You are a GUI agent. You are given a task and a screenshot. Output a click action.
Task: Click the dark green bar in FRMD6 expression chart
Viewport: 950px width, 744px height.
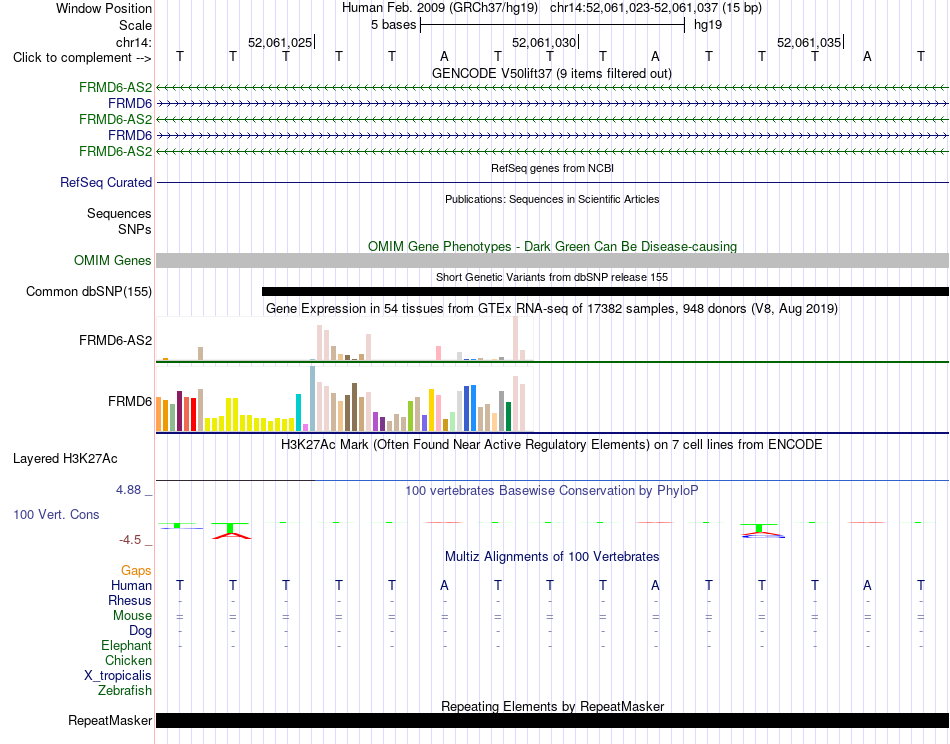pyautogui.click(x=508, y=417)
